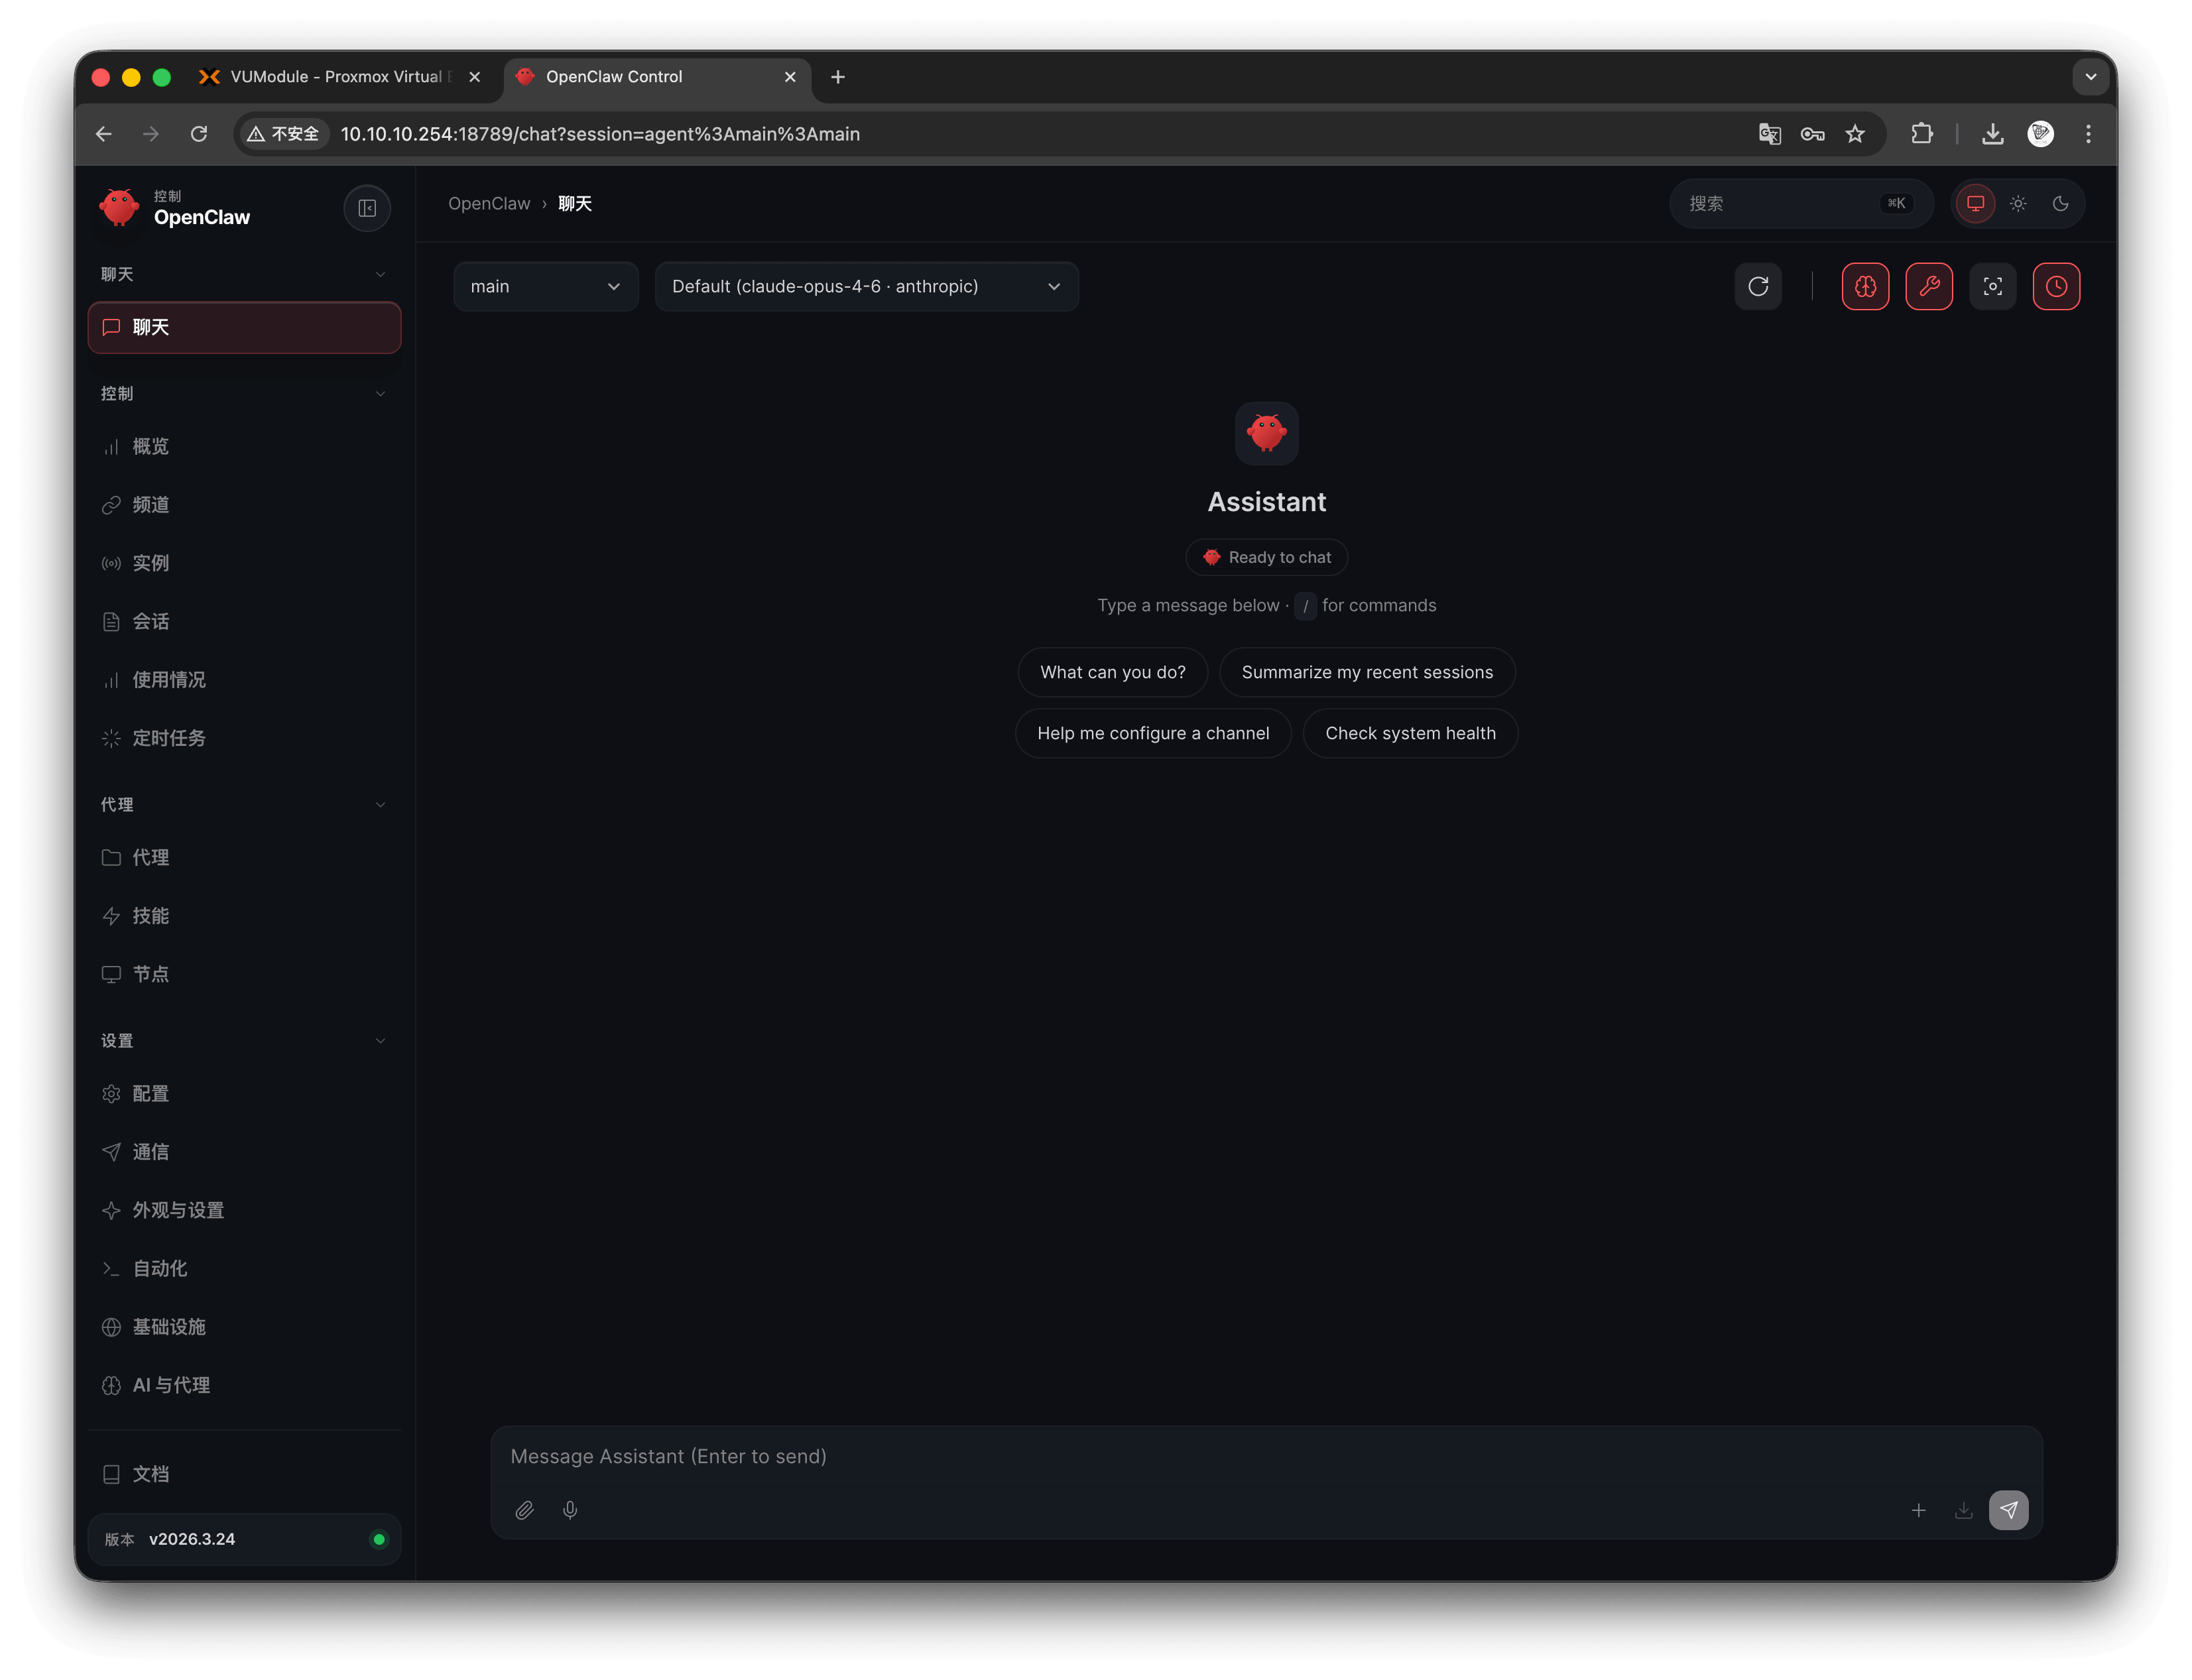The height and width of the screenshot is (1680, 2192).
Task: Toggle the clock icon in chat toolbar
Action: click(x=2056, y=287)
